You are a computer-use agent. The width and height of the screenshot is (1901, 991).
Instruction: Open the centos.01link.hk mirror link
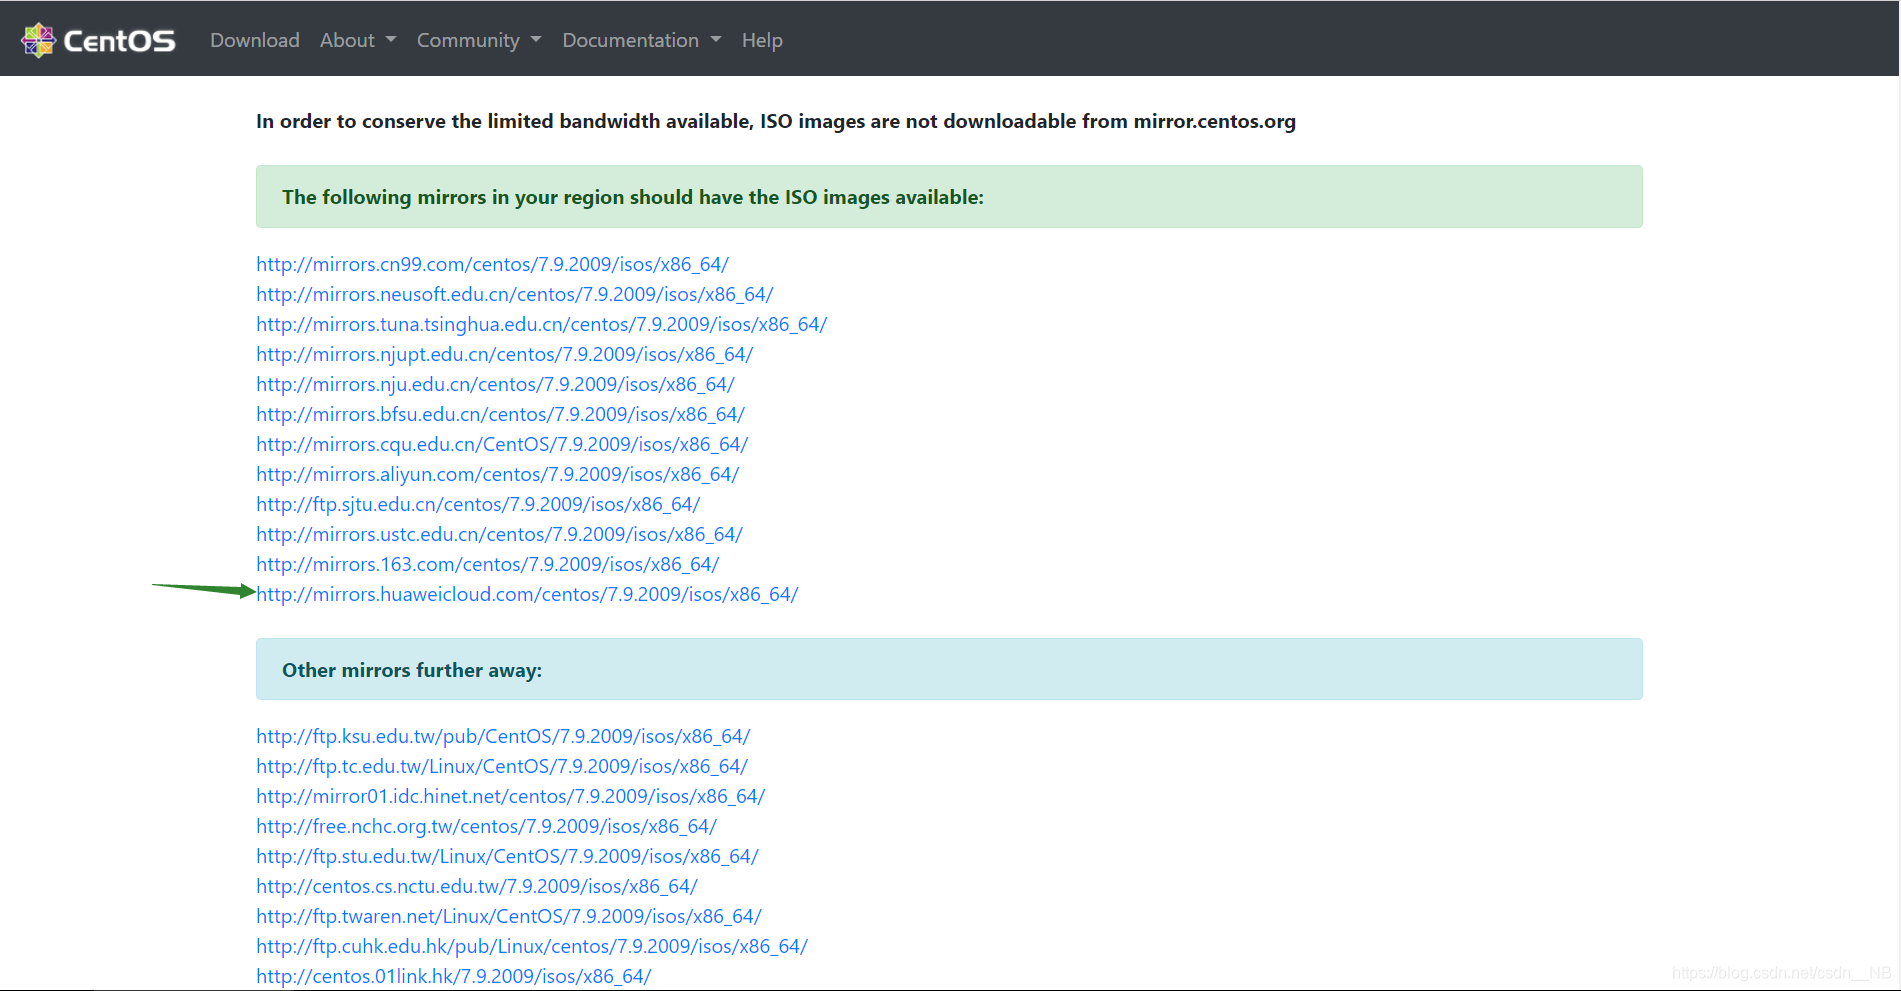(x=453, y=976)
